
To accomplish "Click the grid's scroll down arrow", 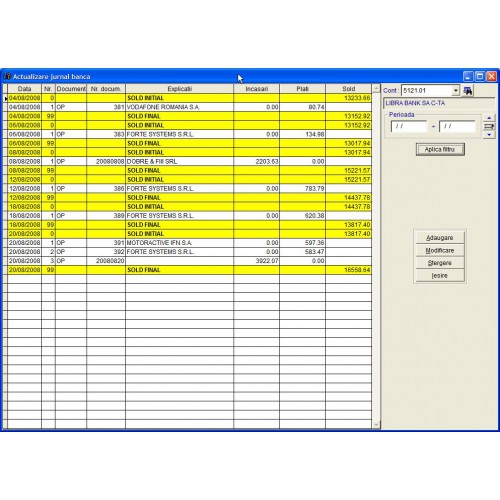I will pos(376,425).
